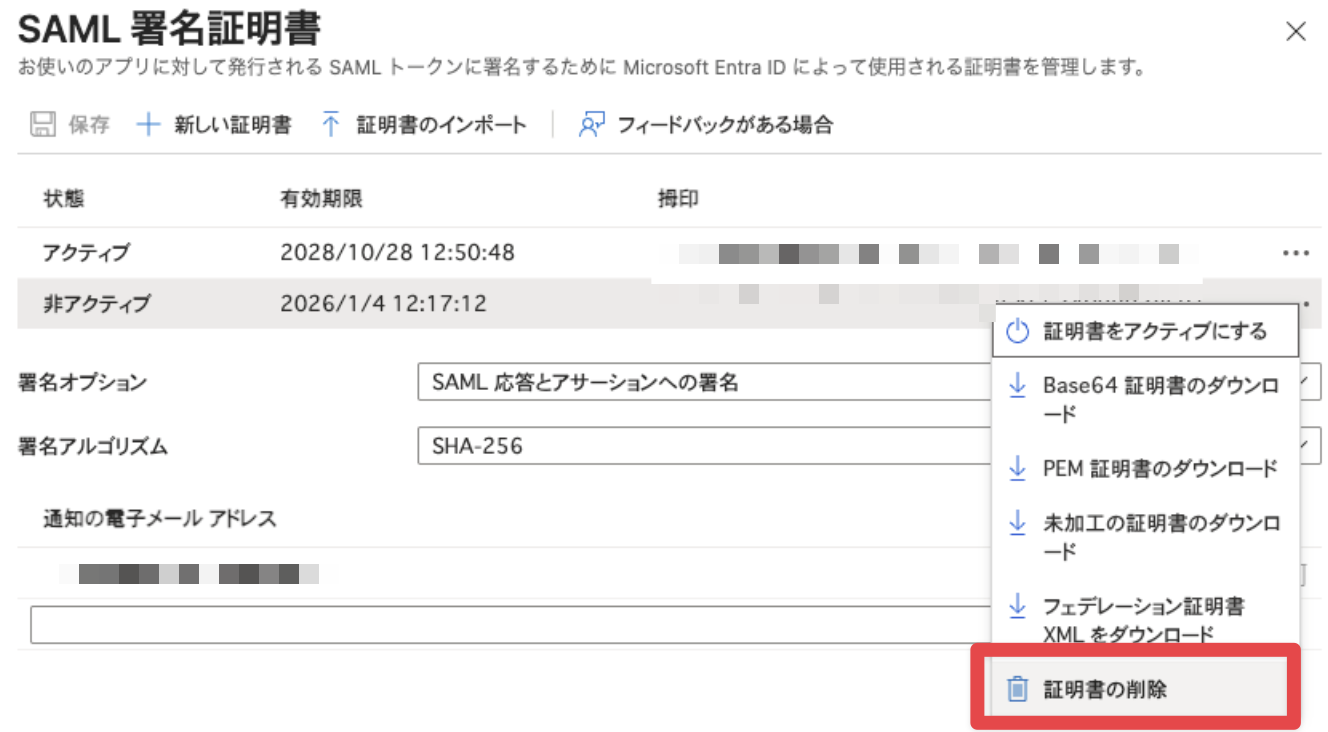Click the 新しい証明書 button label

click(x=232, y=125)
